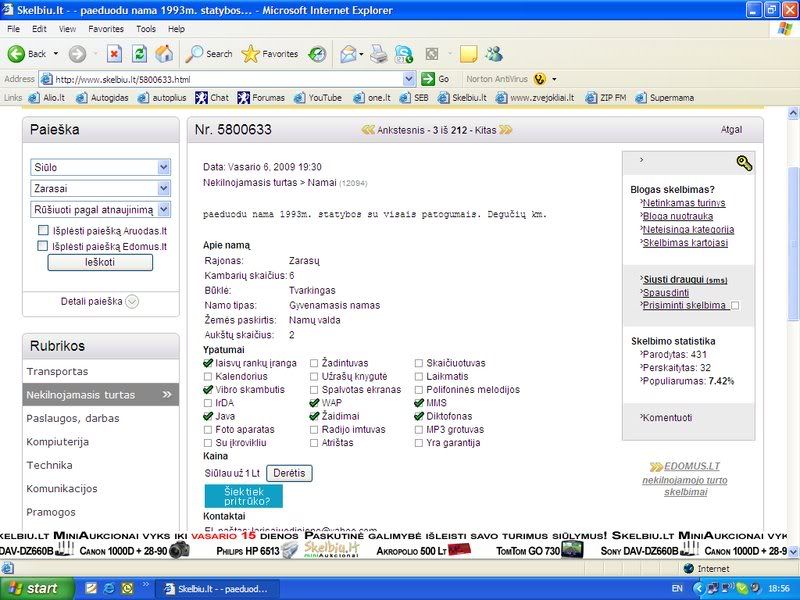Viewport: 800px width, 600px height.
Task: Click the Skype toolbar icon
Action: point(405,54)
